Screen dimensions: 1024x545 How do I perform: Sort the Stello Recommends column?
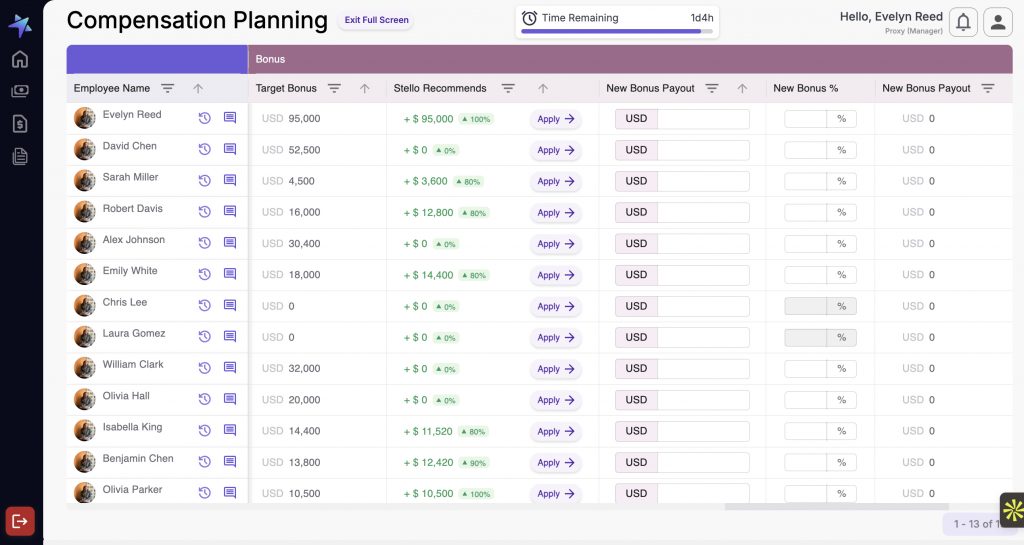click(543, 88)
